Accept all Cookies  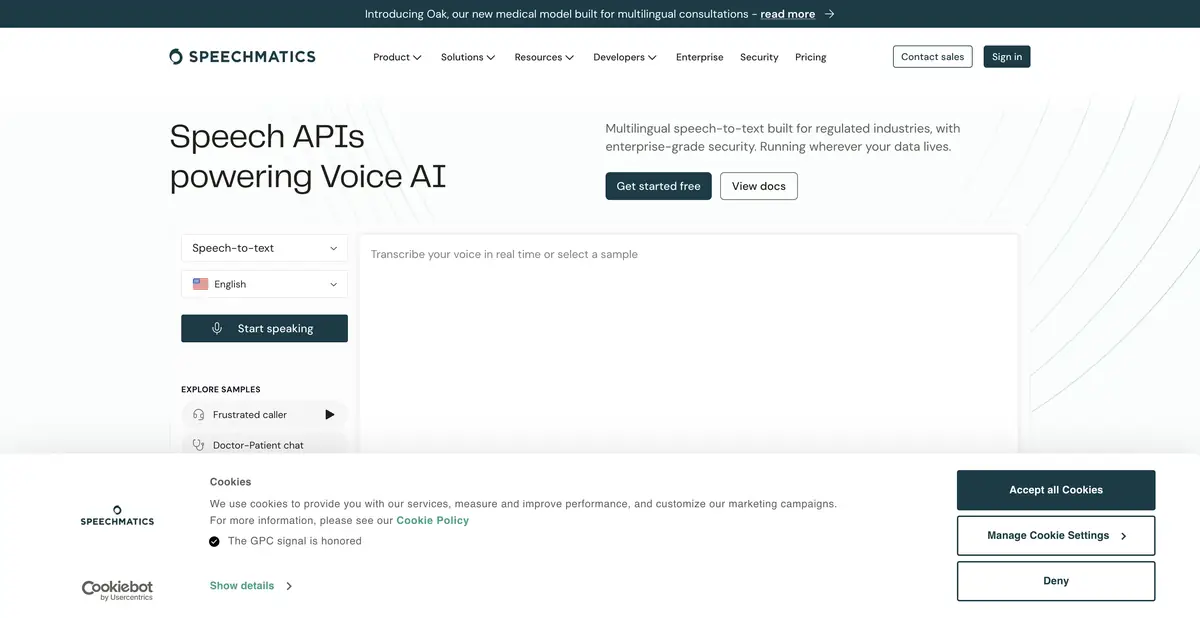[x=1056, y=490]
